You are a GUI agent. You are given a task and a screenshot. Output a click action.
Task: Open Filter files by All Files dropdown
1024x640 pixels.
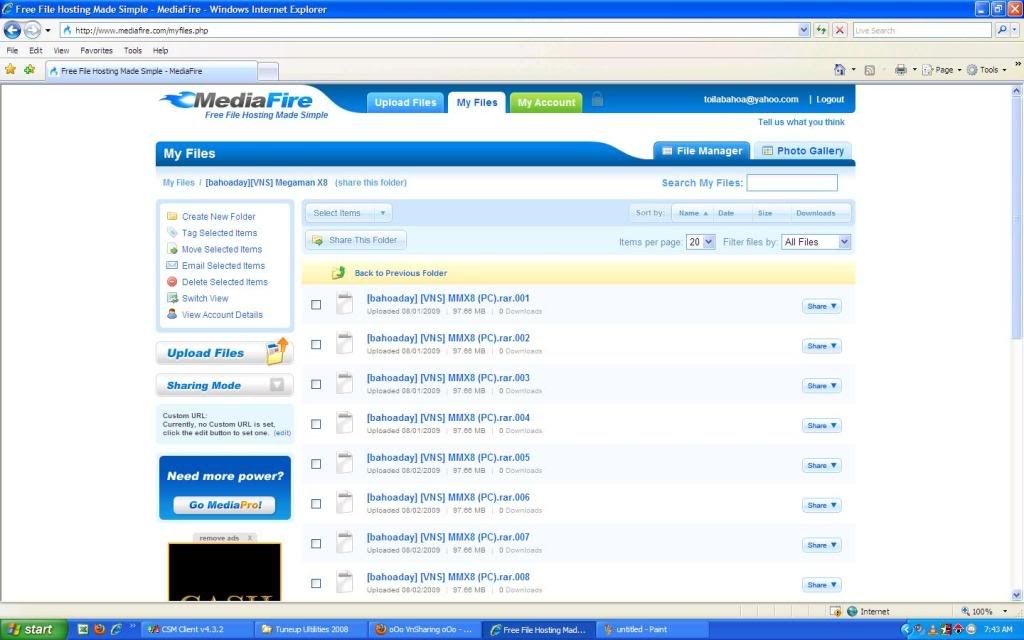point(816,242)
